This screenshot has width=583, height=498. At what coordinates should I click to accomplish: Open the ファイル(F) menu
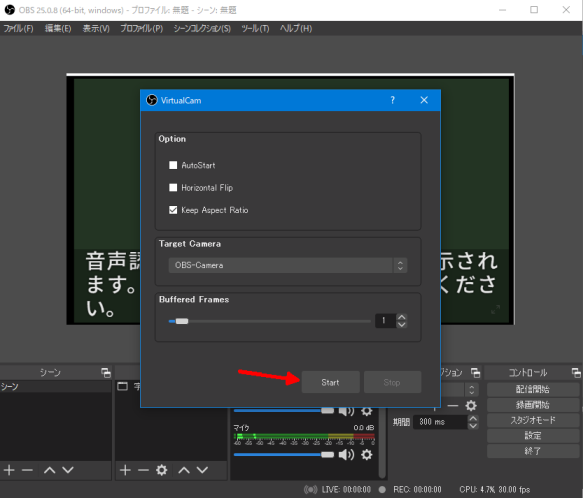(18, 29)
